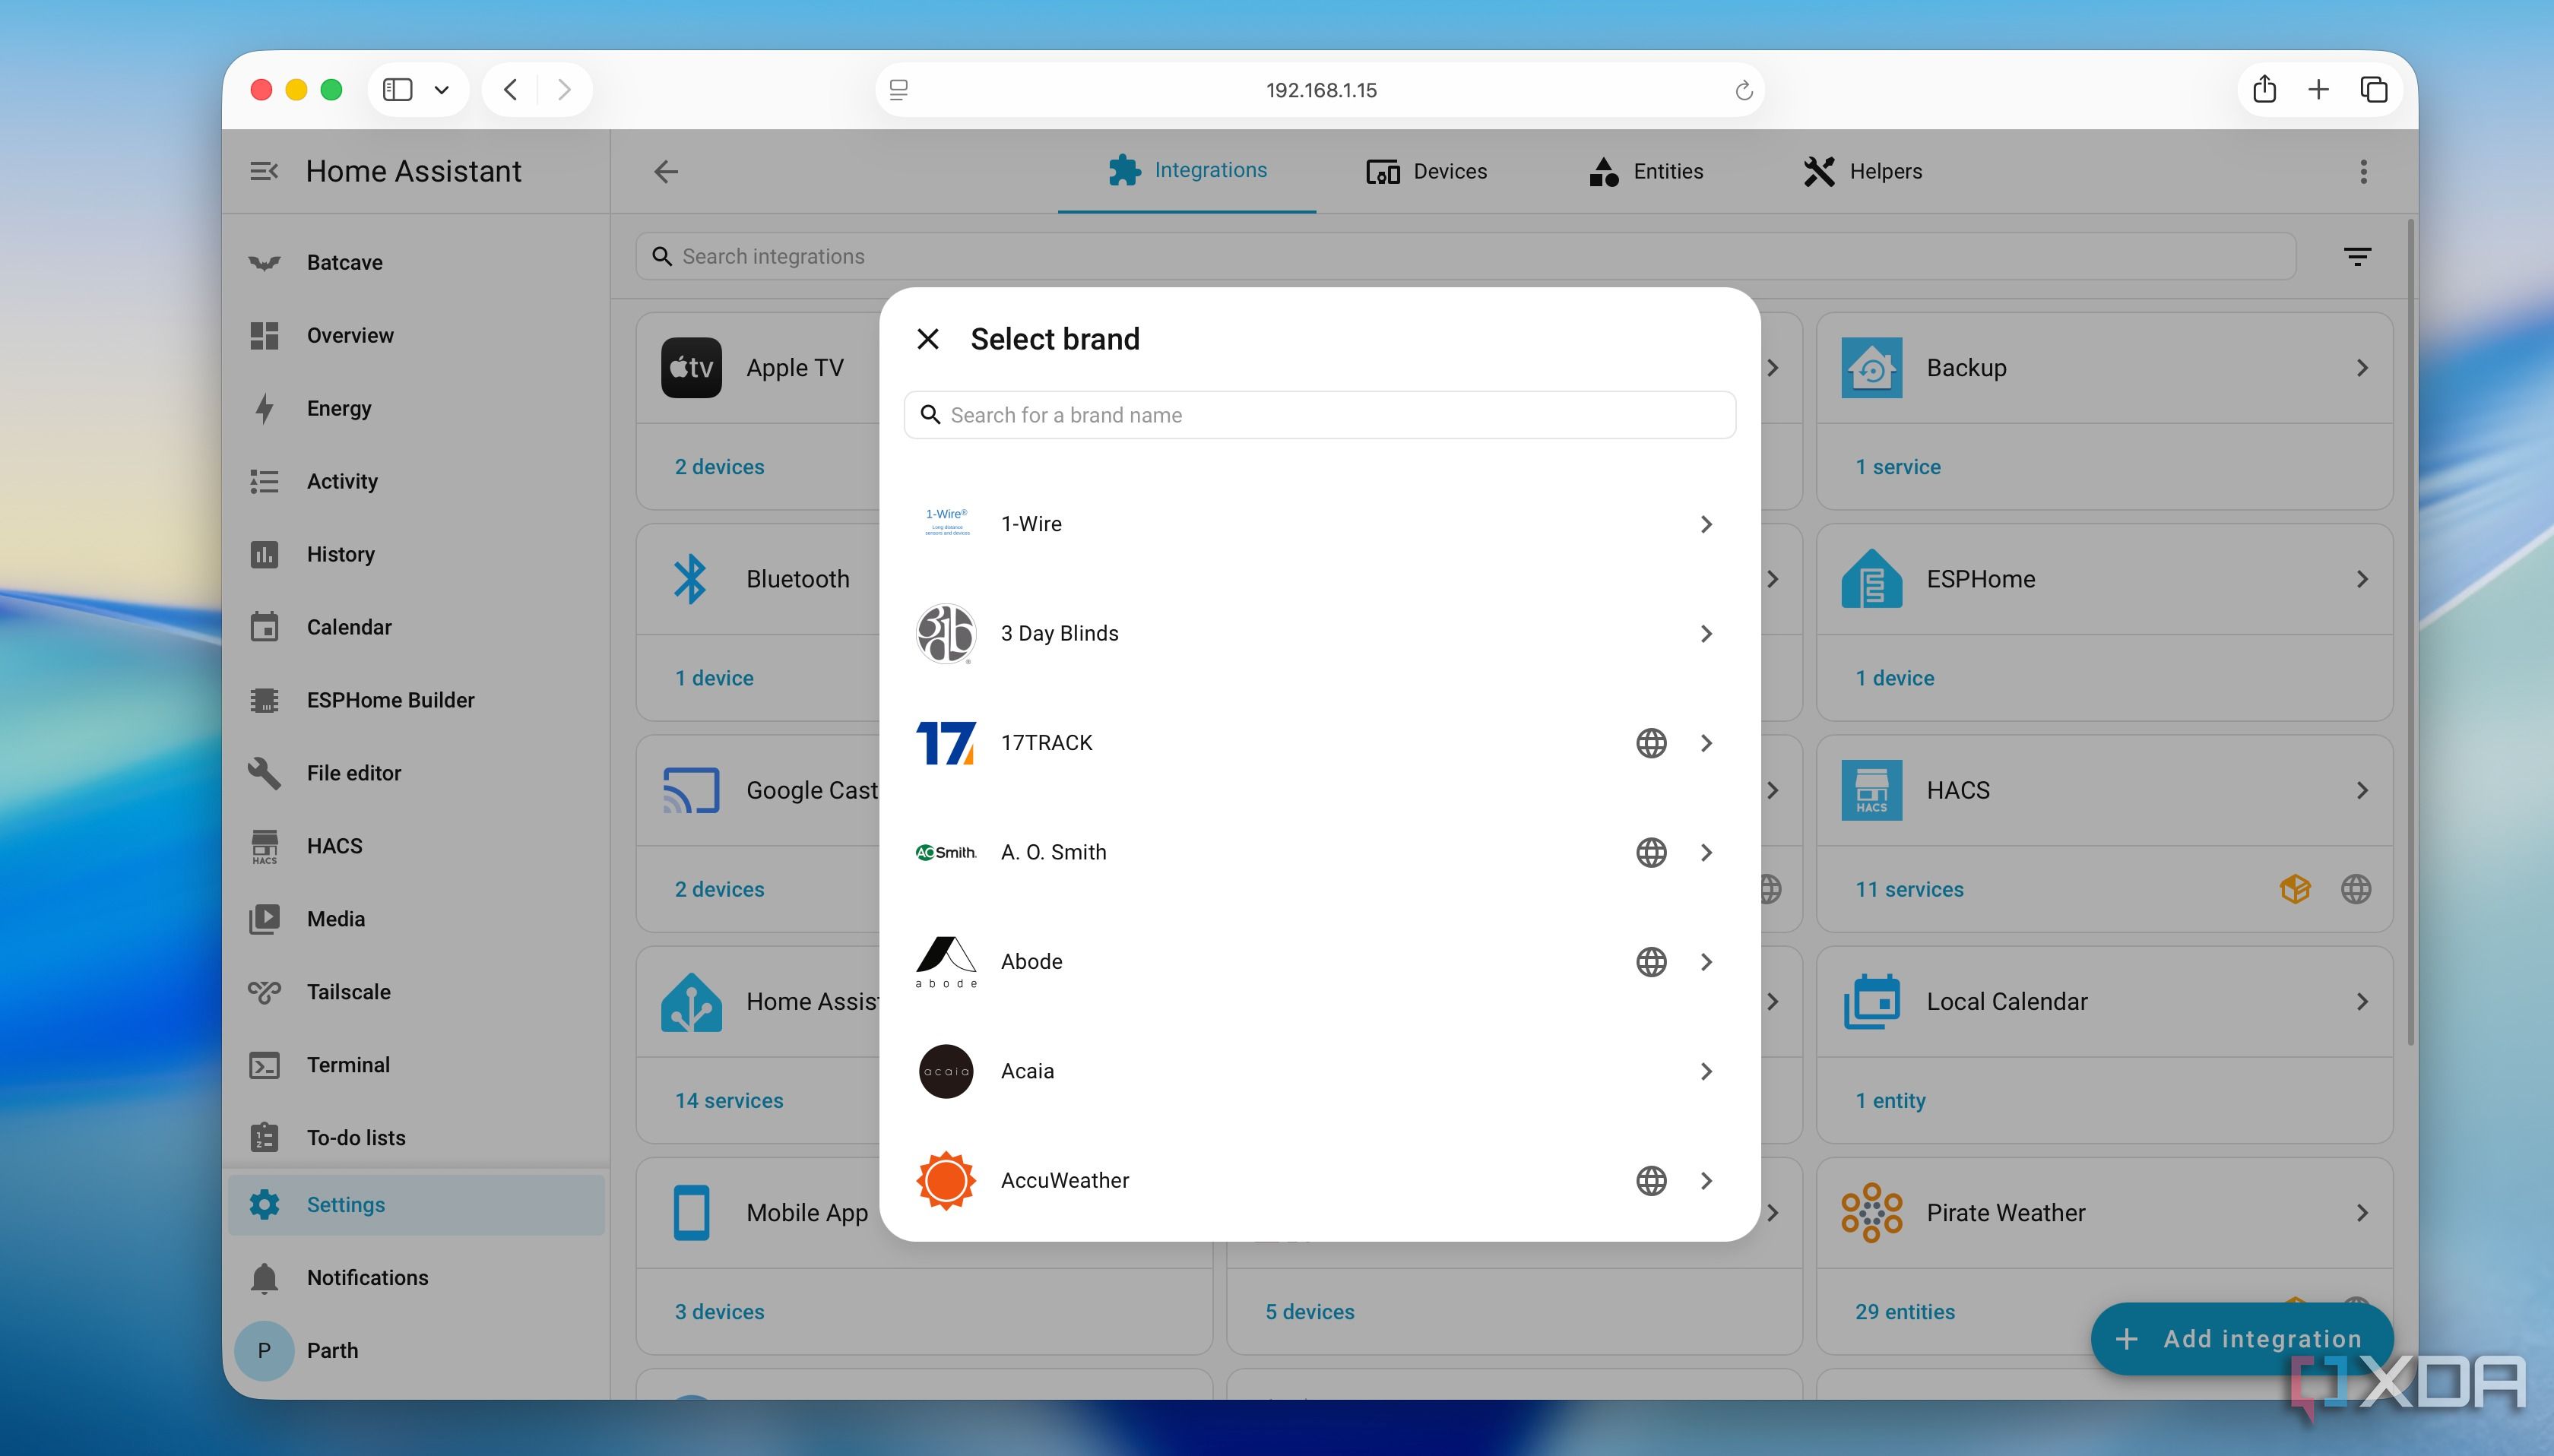
Task: Collapse the Home Assistant sidebar menu
Action: coord(264,171)
